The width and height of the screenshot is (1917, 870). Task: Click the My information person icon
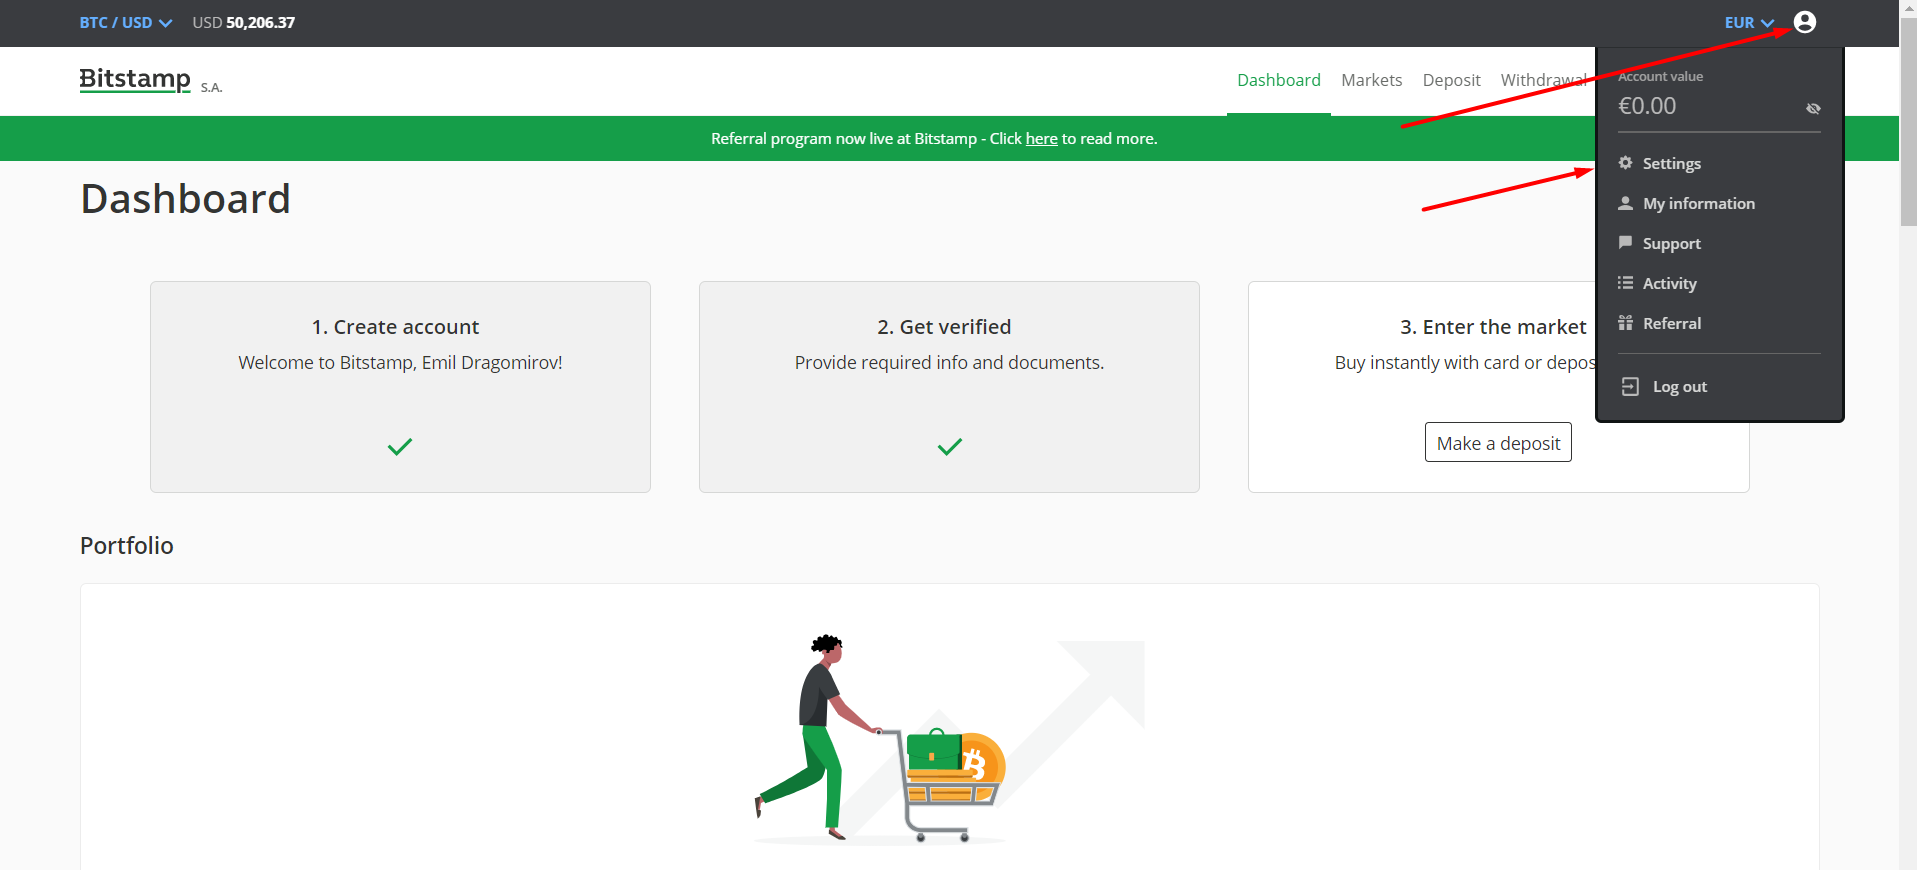1625,203
